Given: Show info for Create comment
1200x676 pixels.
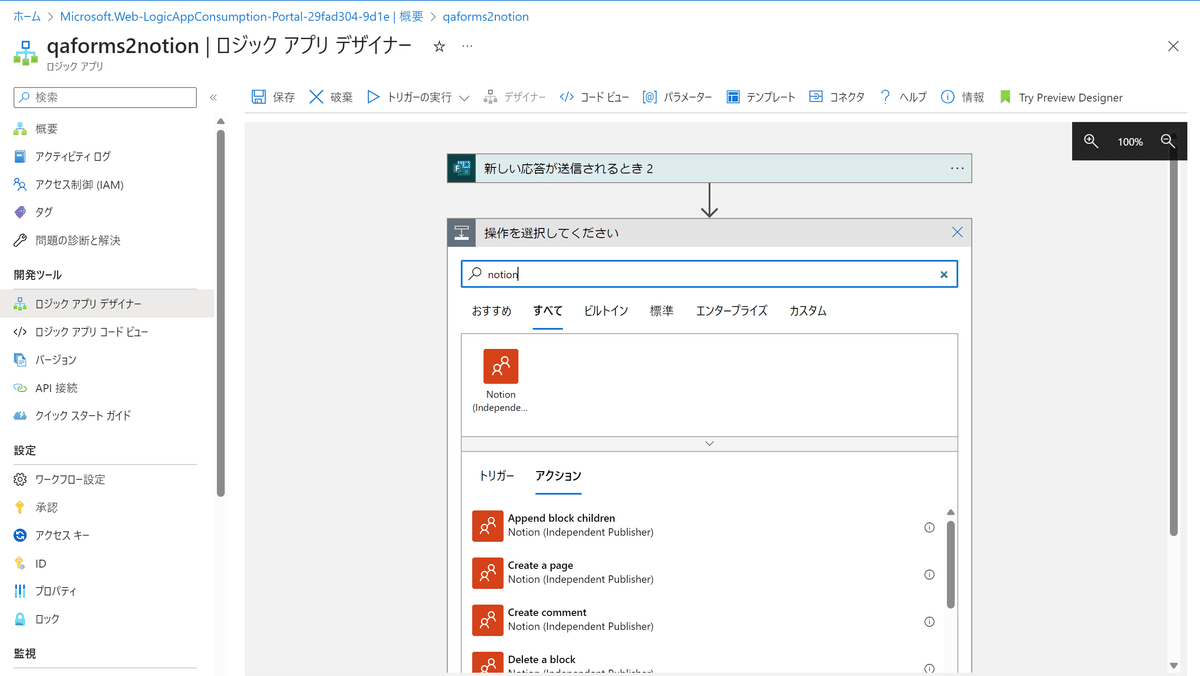Looking at the screenshot, I should click(929, 621).
